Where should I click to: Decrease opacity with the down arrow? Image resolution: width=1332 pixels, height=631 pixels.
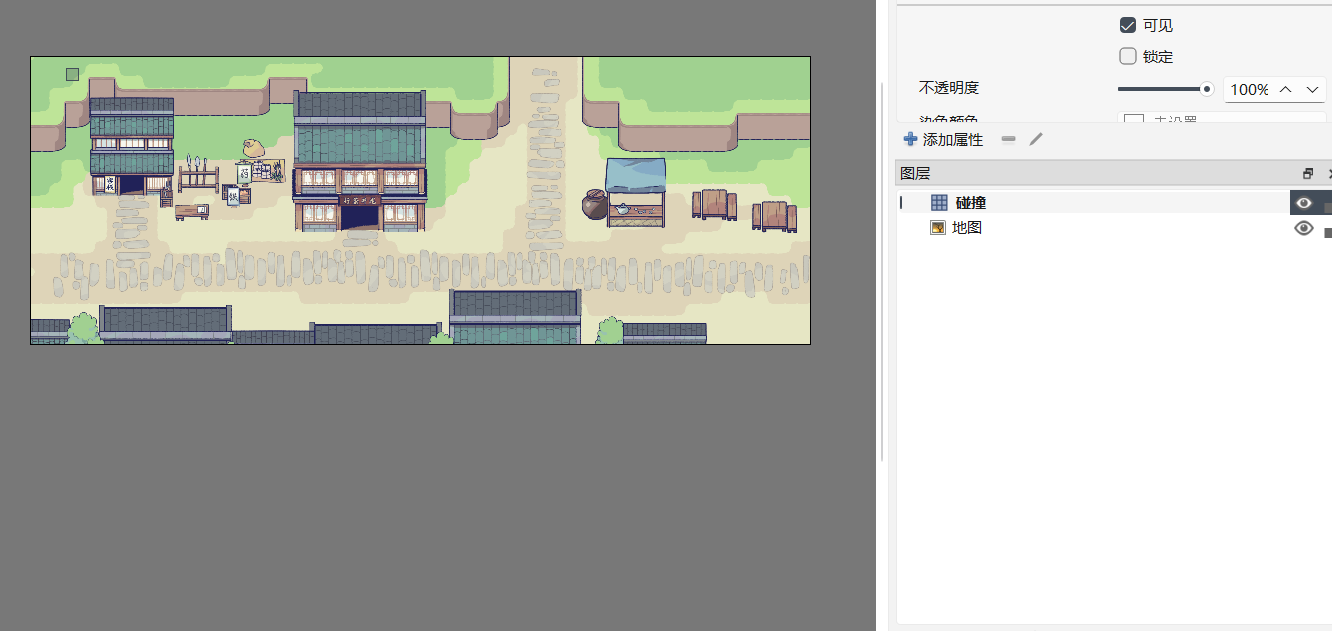pyautogui.click(x=1312, y=89)
